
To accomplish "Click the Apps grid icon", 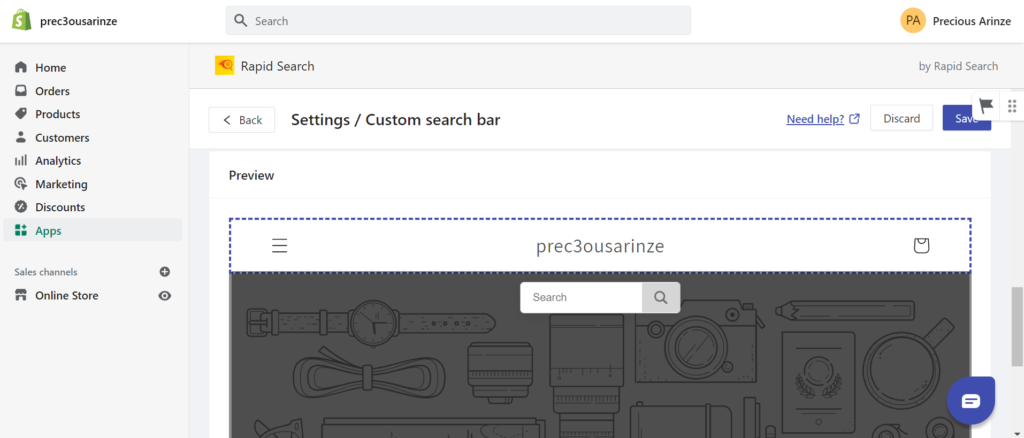I will point(21,230).
